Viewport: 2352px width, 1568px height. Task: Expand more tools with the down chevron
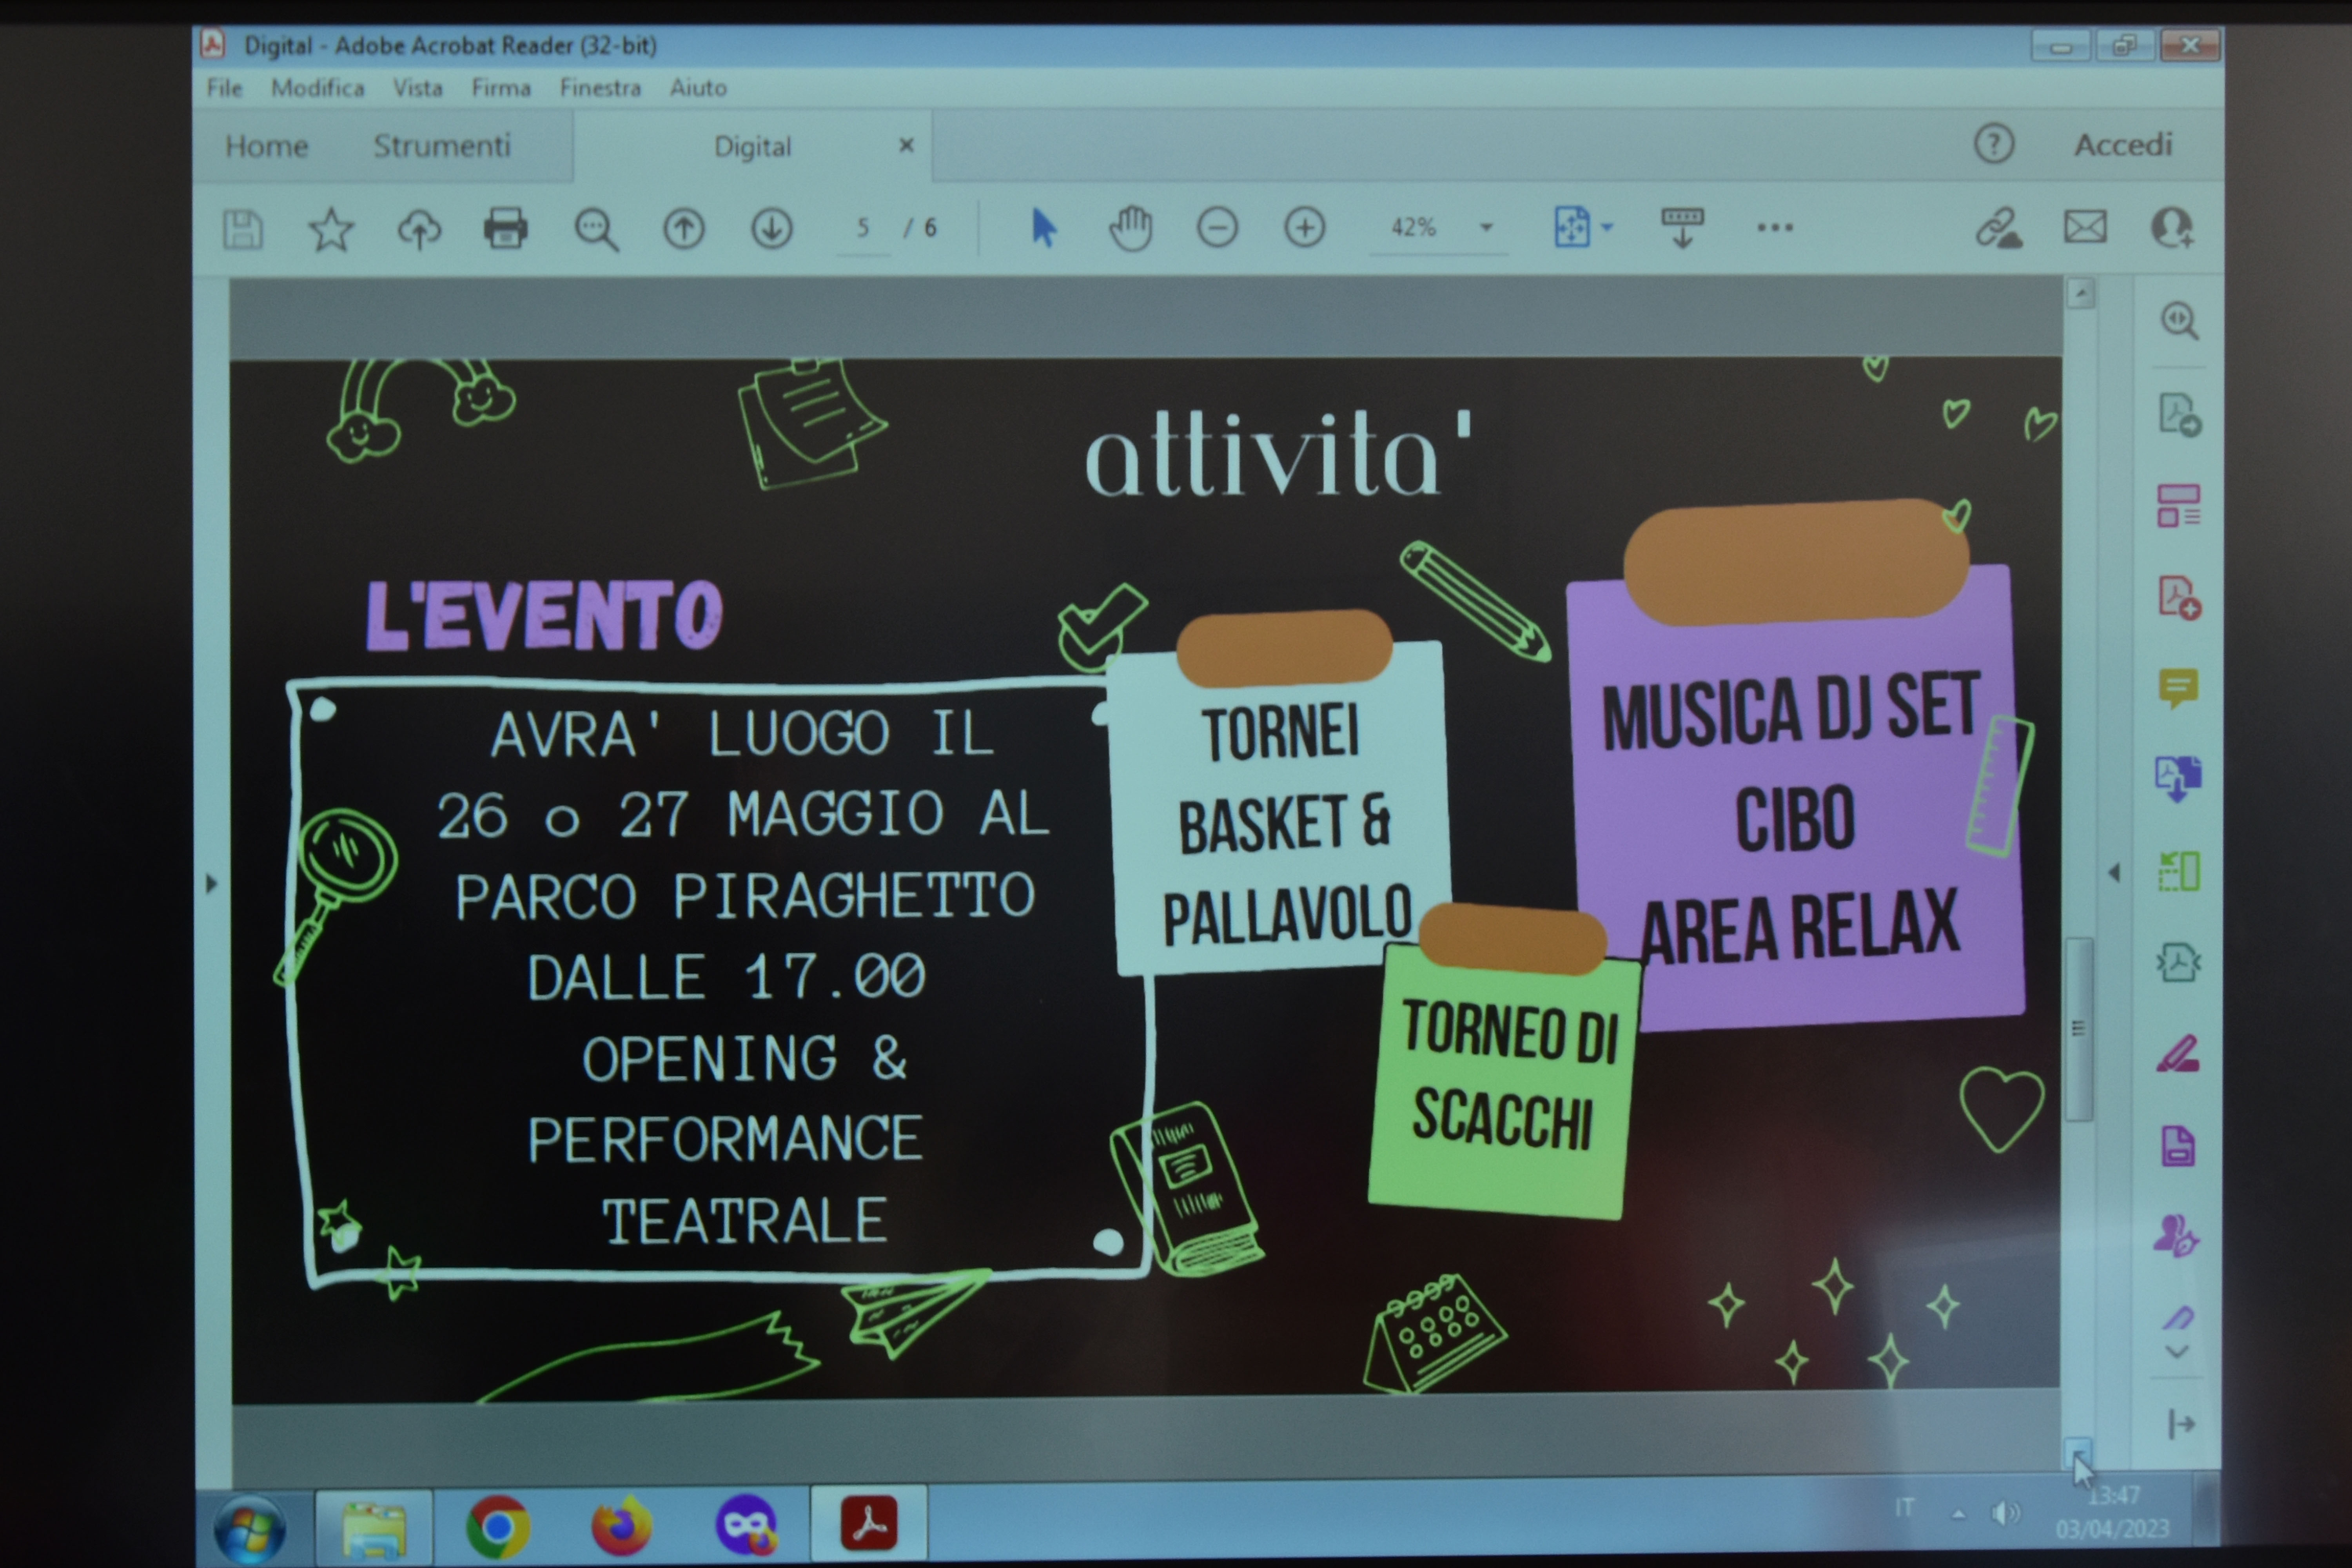2177,1352
